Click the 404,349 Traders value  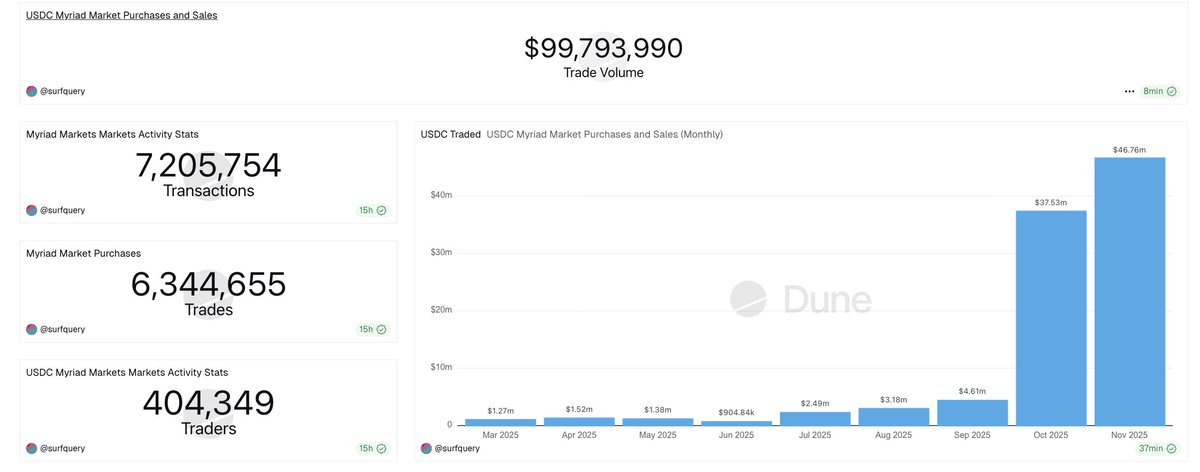coord(209,403)
